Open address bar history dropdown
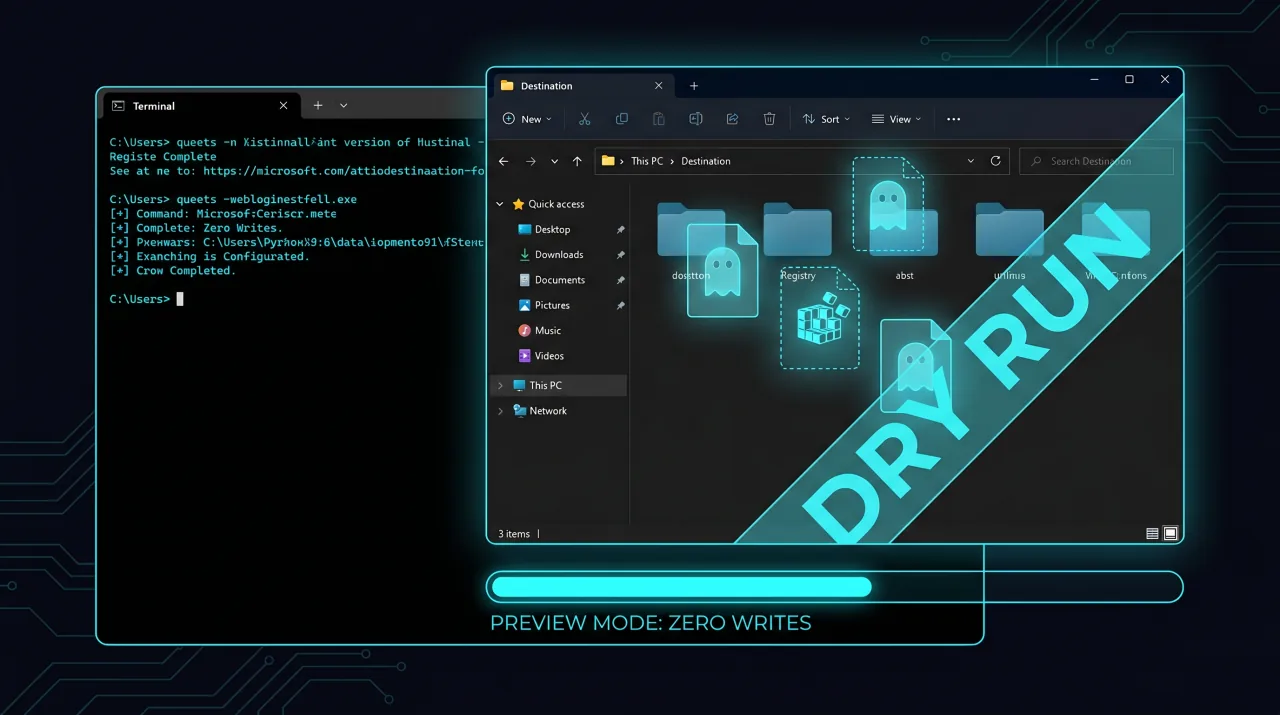Image resolution: width=1280 pixels, height=715 pixels. (x=970, y=161)
